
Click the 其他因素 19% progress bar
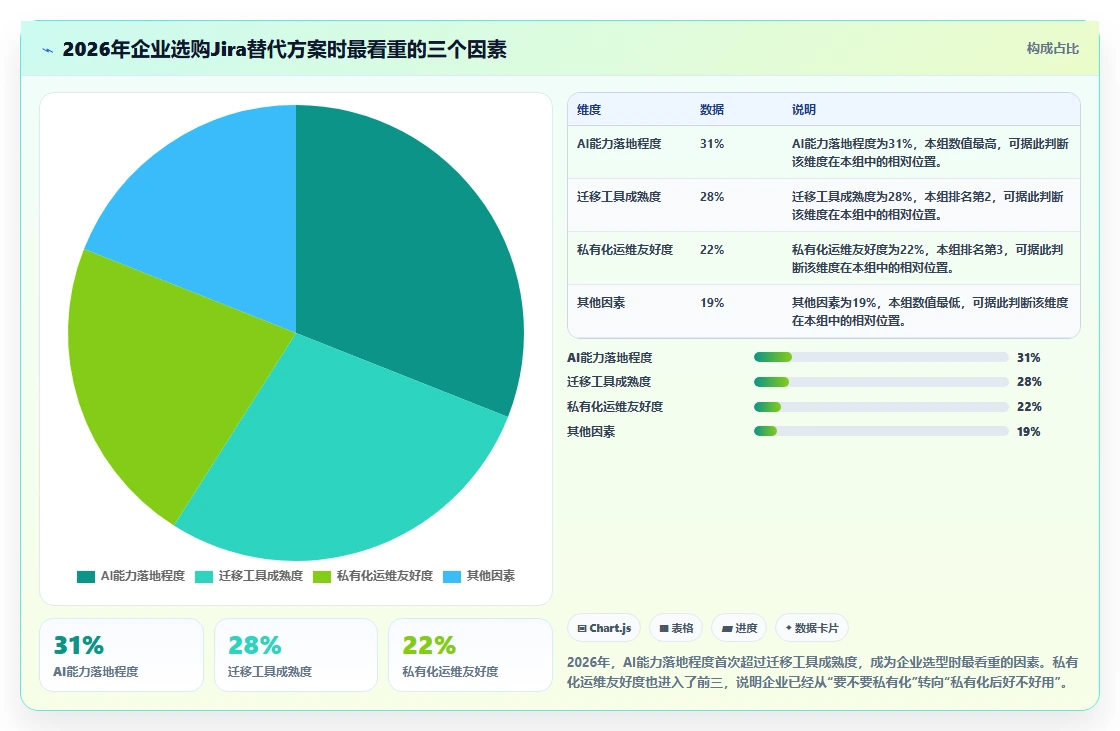(x=881, y=432)
